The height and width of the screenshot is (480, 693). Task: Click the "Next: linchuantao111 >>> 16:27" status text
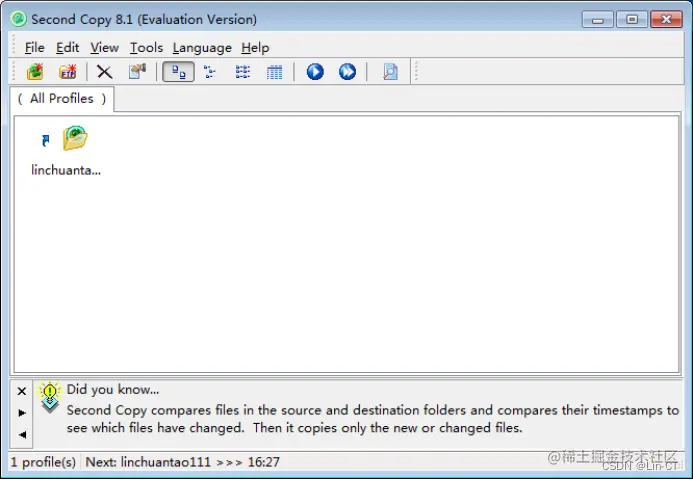click(x=183, y=462)
